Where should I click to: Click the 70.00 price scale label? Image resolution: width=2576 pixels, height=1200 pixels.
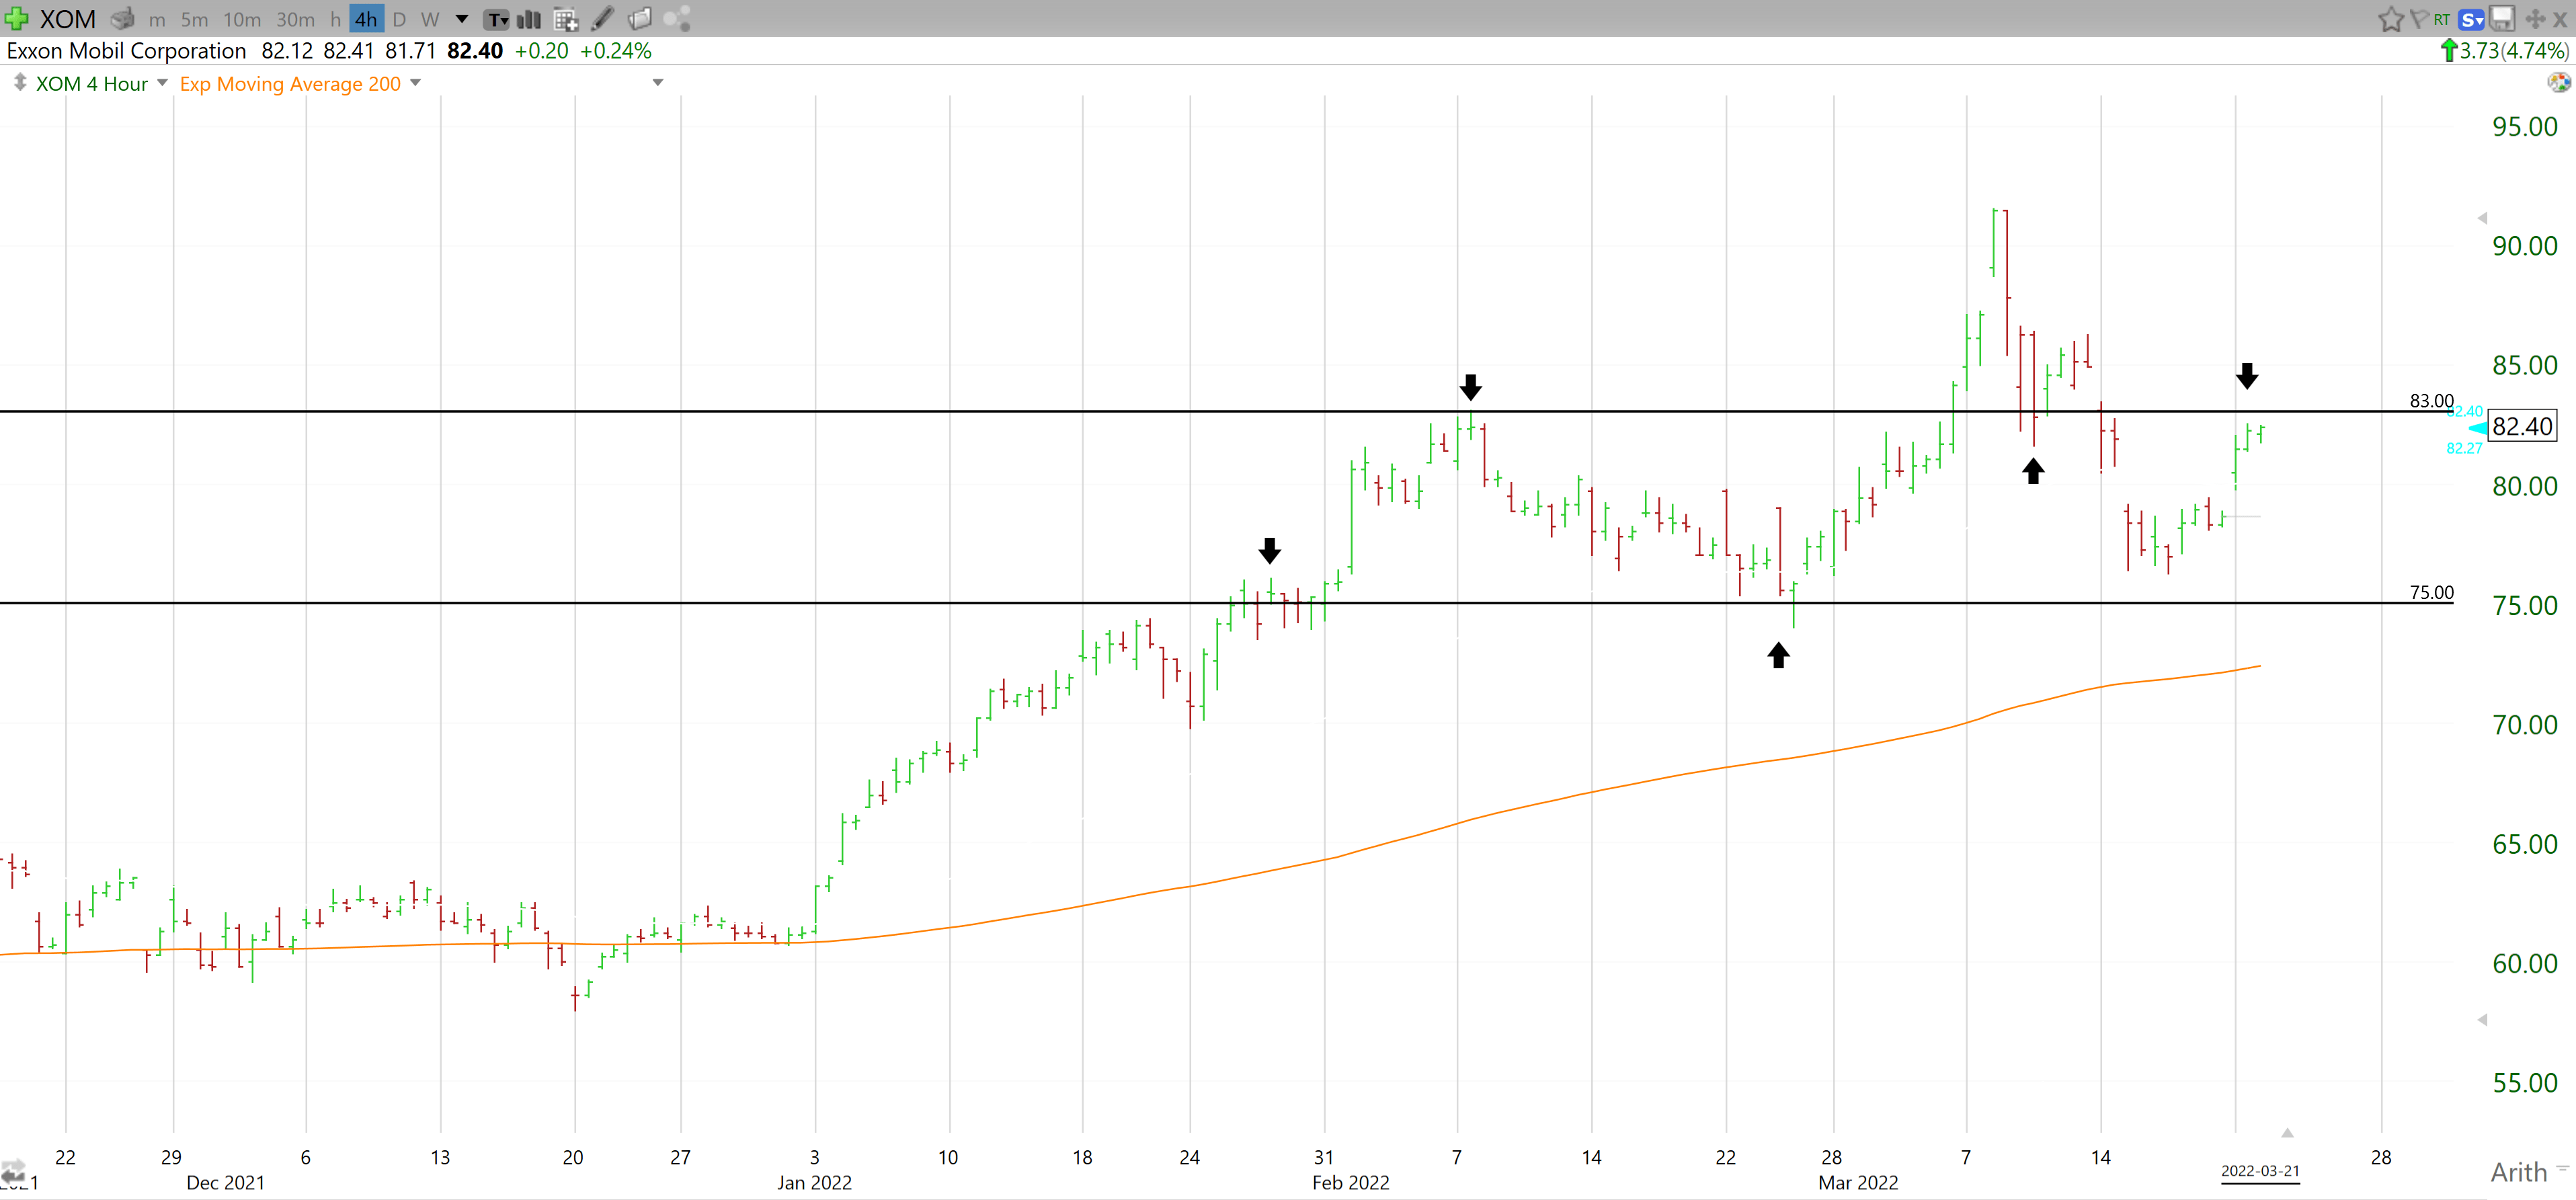click(2524, 725)
